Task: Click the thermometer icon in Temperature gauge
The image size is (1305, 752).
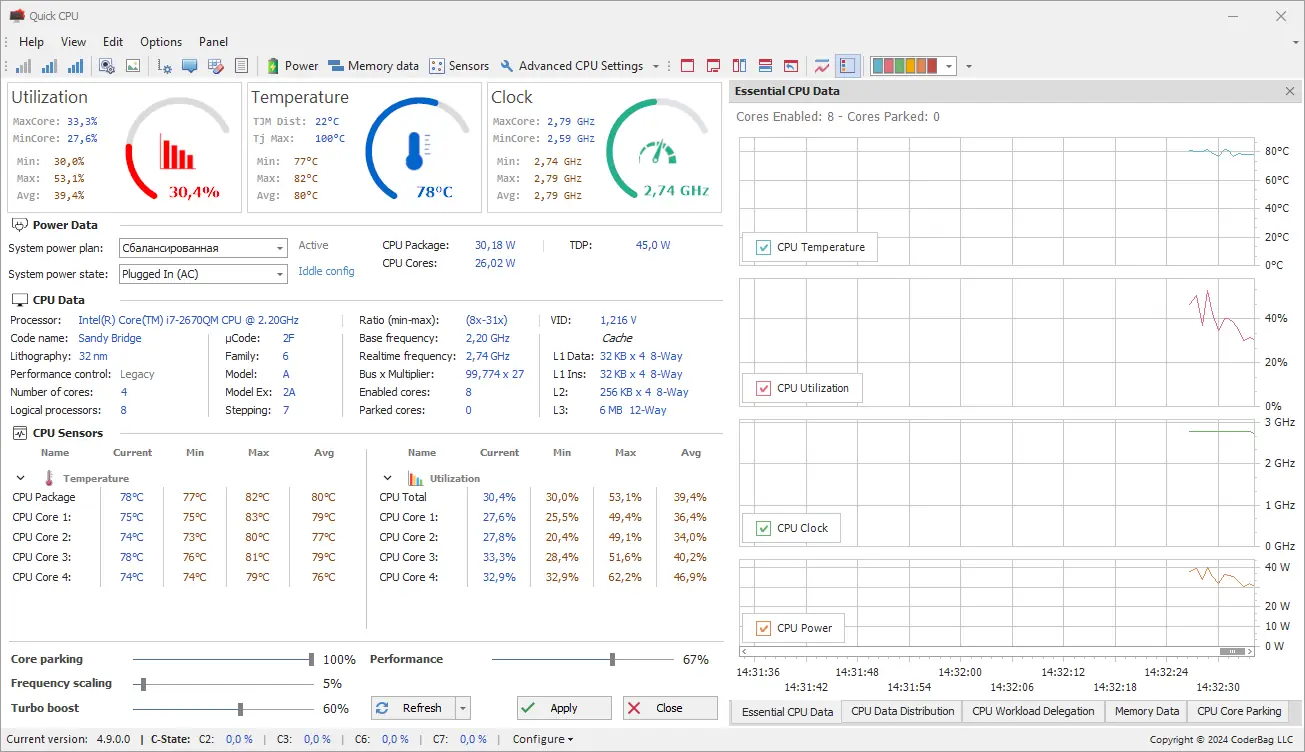Action: tap(418, 151)
